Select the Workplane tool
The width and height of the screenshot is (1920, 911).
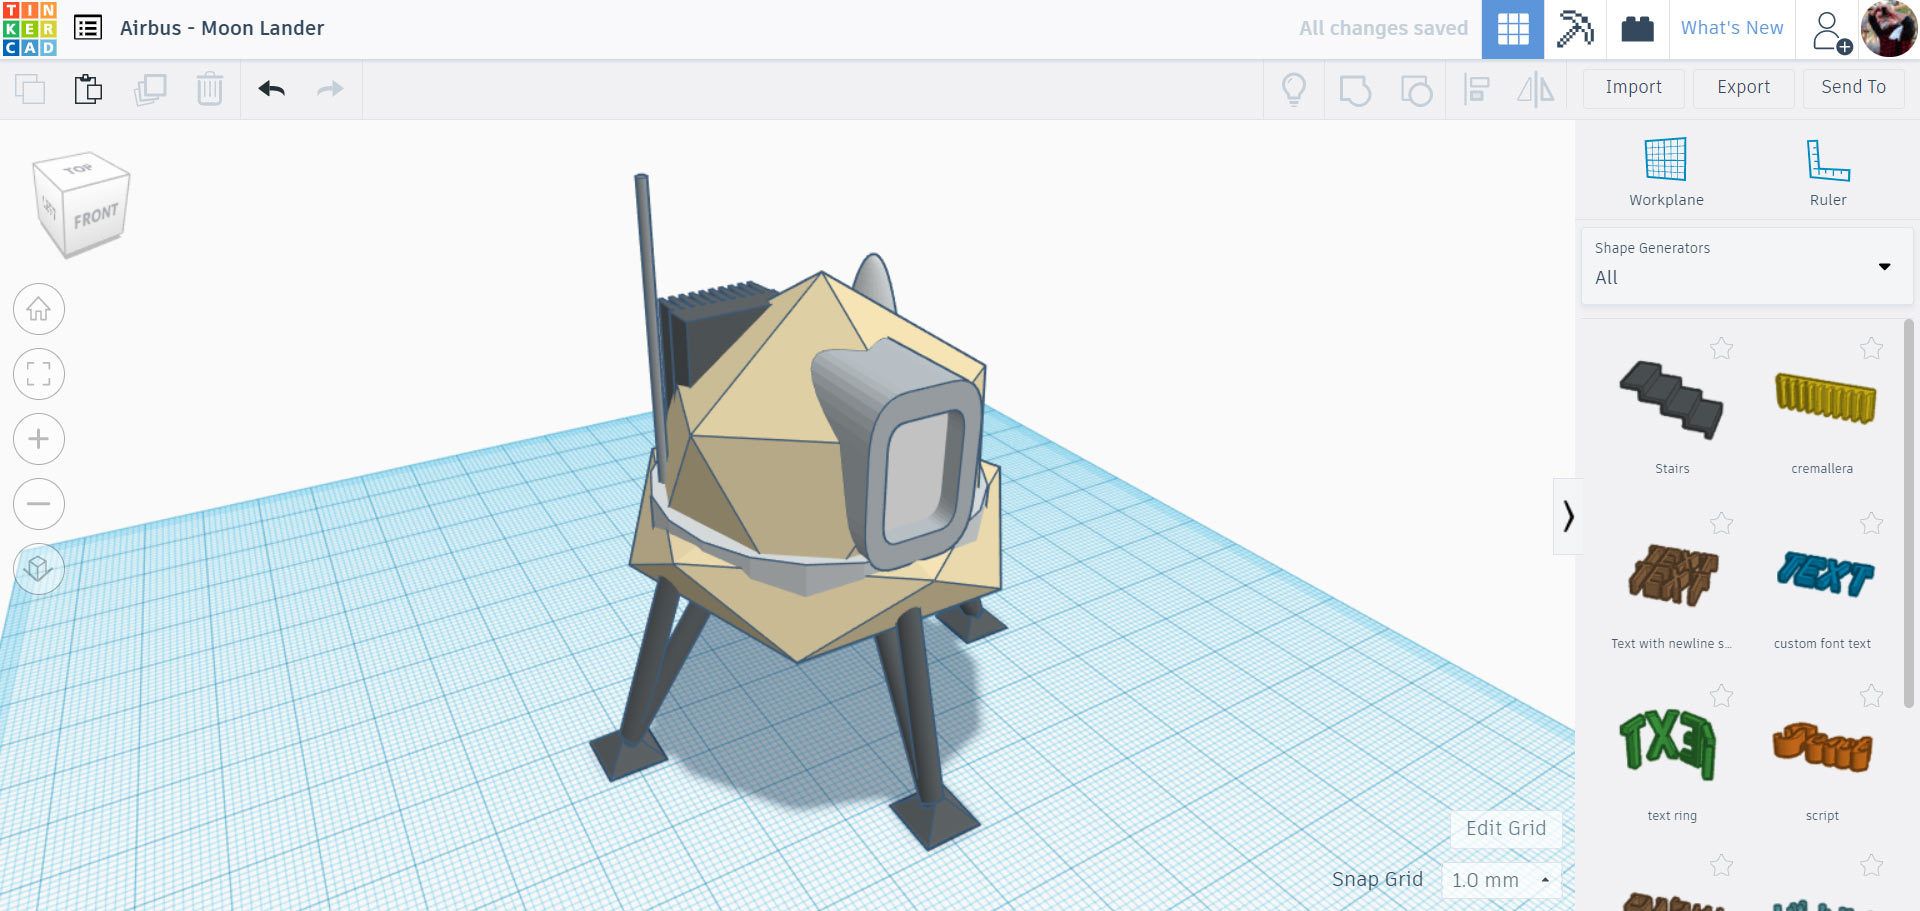1666,170
